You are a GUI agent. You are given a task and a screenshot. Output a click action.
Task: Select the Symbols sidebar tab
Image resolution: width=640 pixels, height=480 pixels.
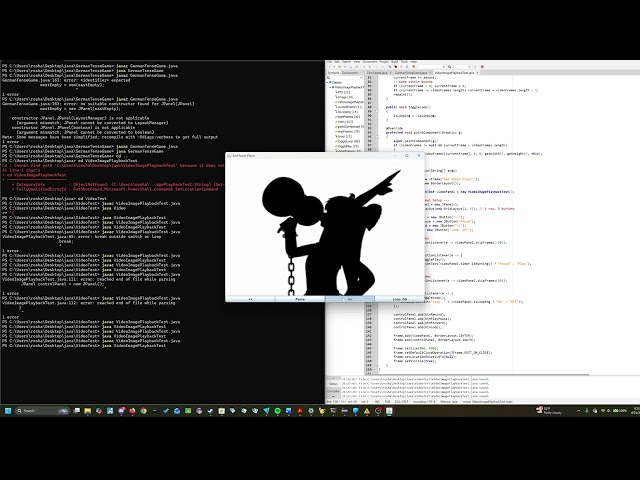pos(333,73)
